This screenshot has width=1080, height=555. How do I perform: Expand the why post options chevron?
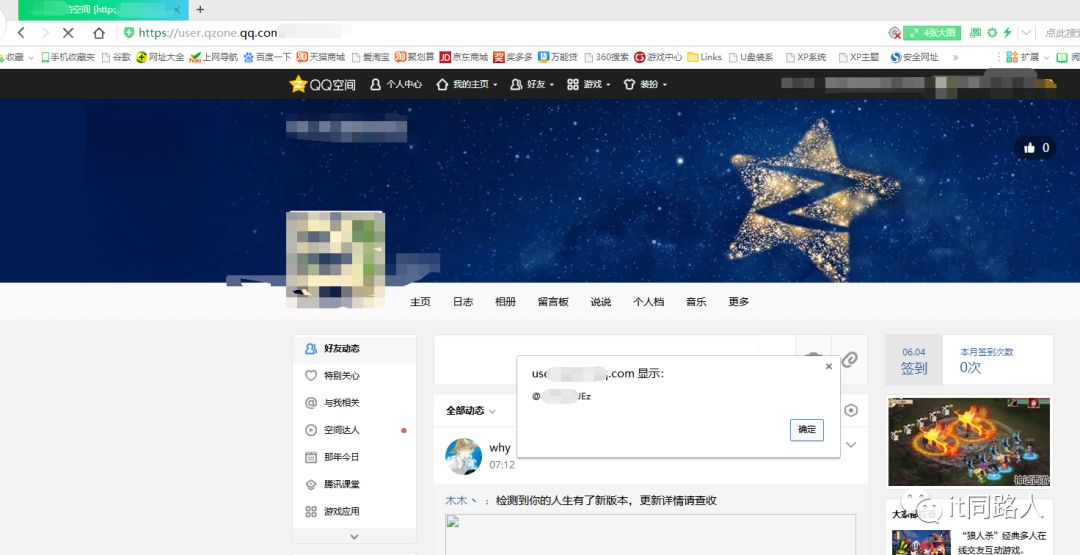click(x=851, y=445)
